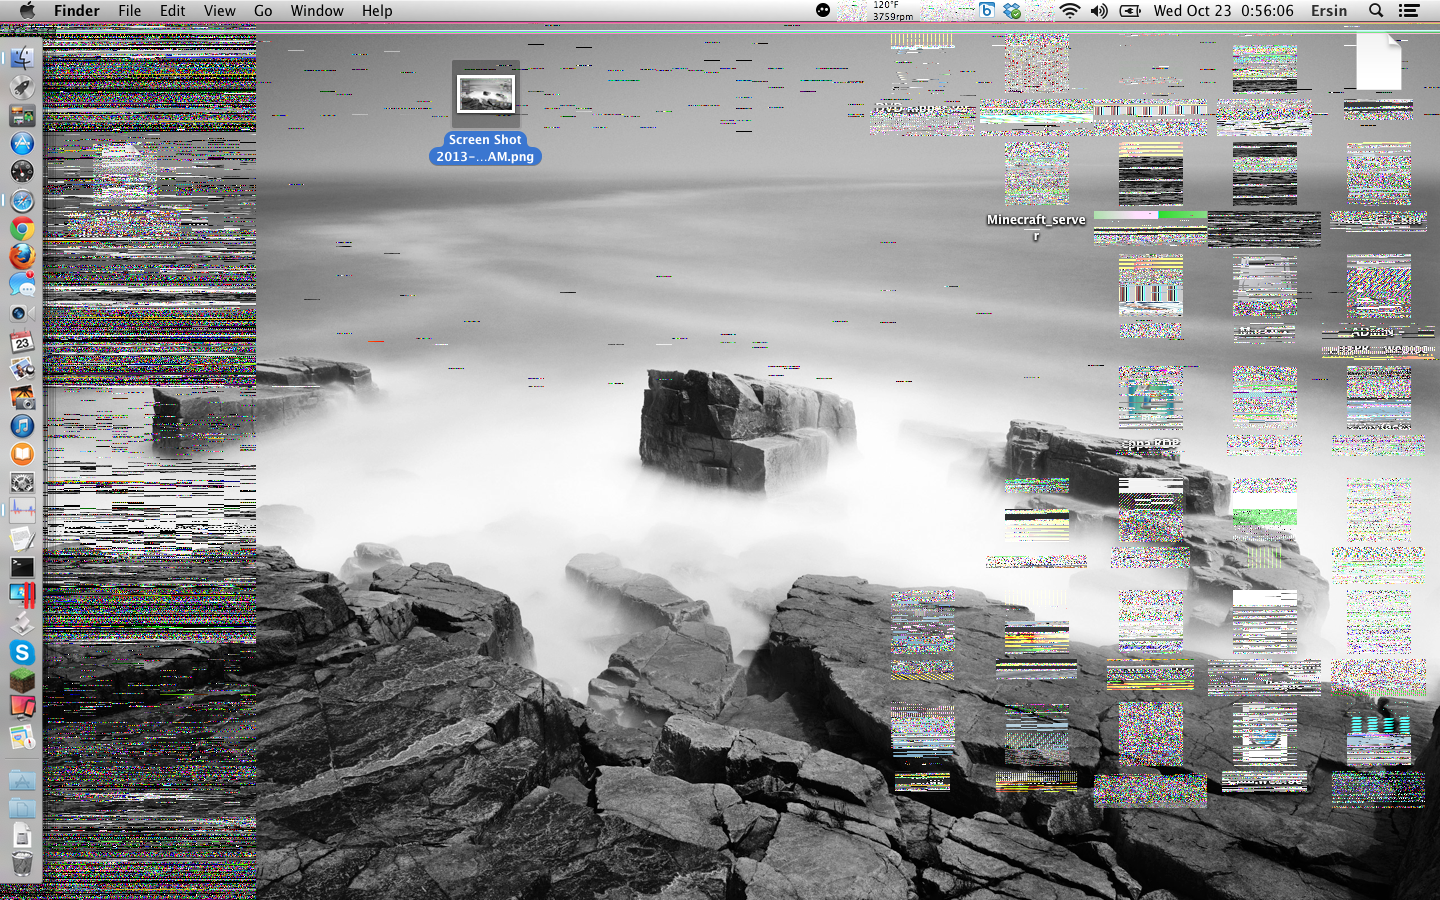Click the Dropbox menu bar icon
Image resolution: width=1440 pixels, height=900 pixels.
click(1013, 11)
